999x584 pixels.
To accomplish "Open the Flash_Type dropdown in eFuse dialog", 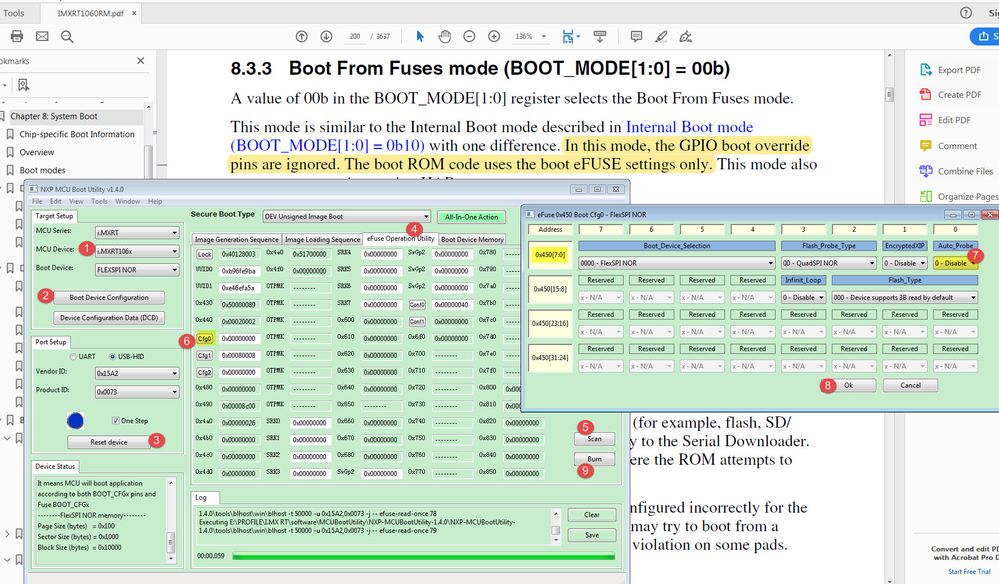I will tap(905, 297).
